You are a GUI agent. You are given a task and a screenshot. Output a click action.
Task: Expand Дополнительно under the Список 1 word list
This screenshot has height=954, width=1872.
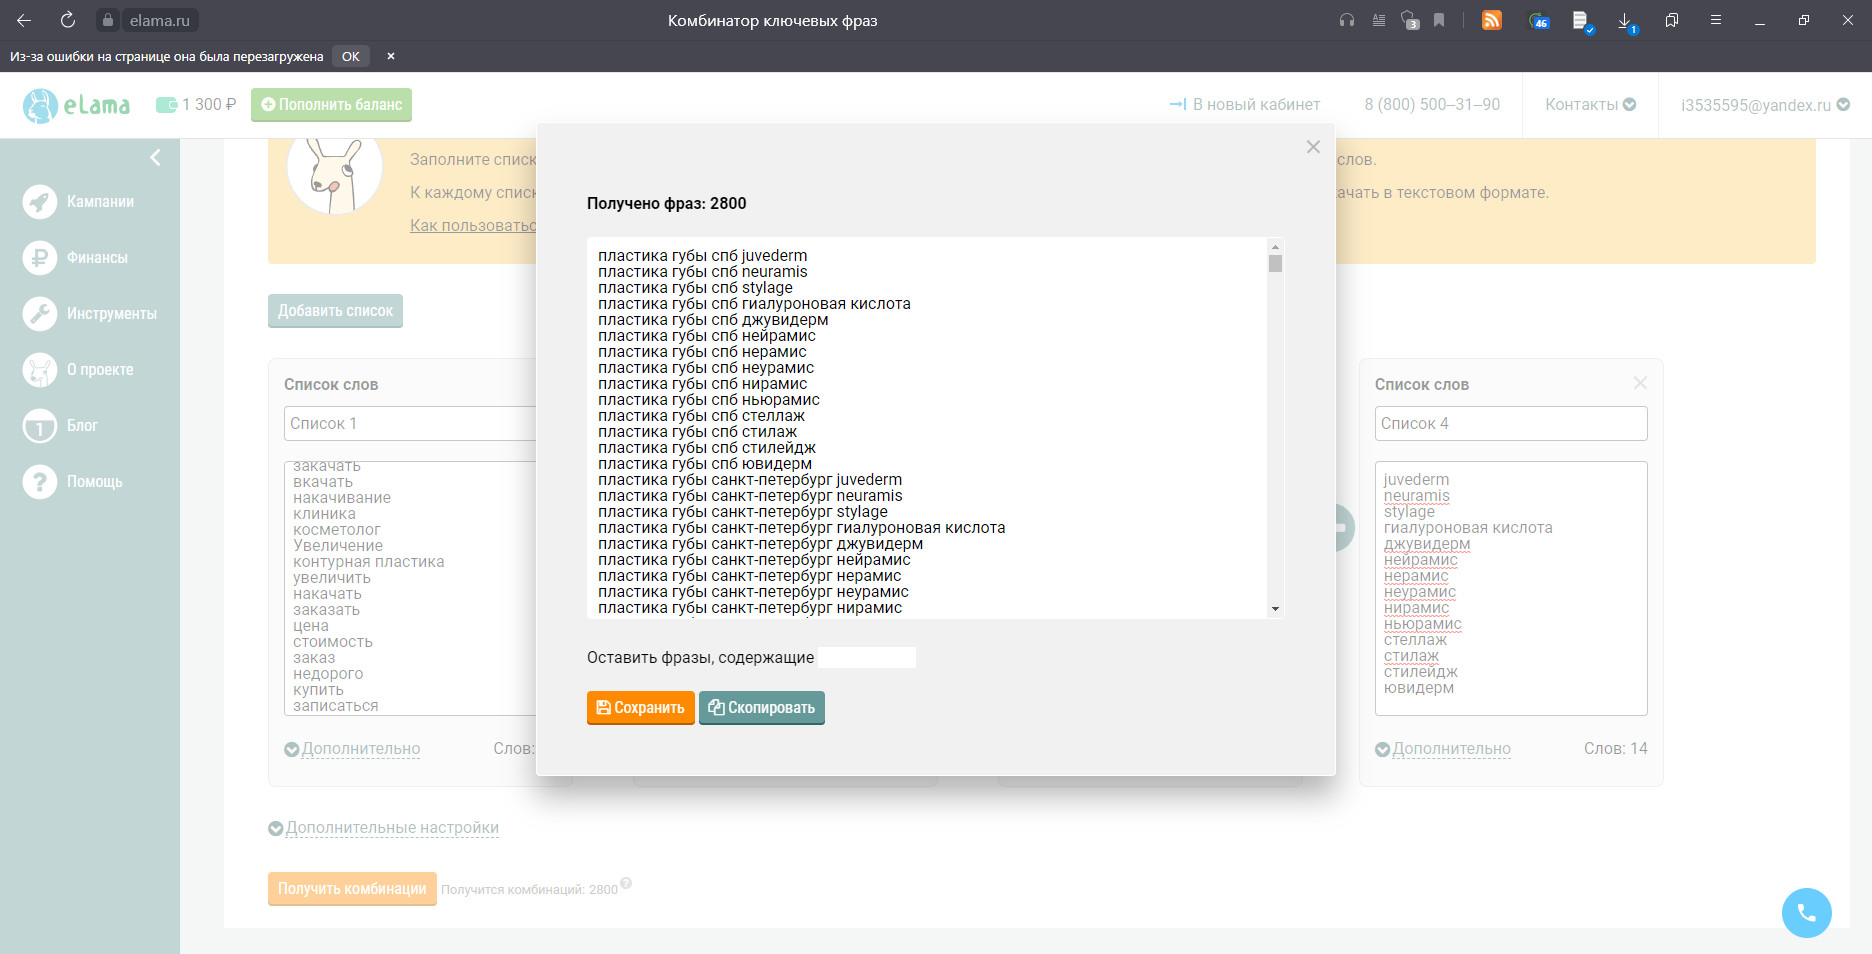point(352,749)
